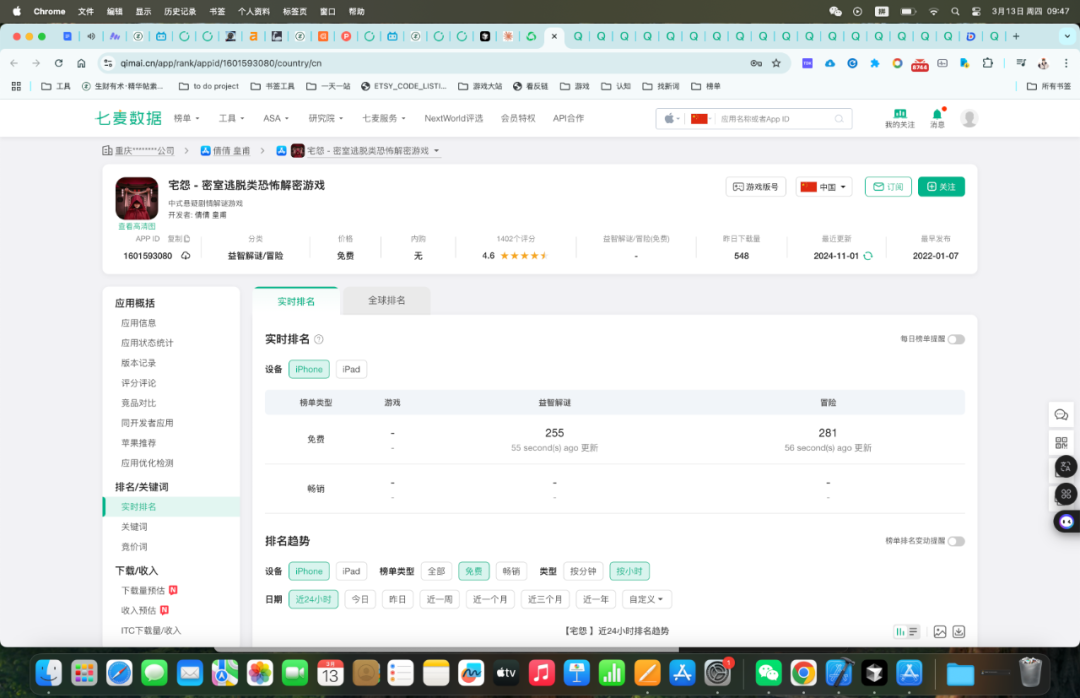Screen dimensions: 1080x698
Task: Click the copy App ID icon
Action: tap(187, 239)
